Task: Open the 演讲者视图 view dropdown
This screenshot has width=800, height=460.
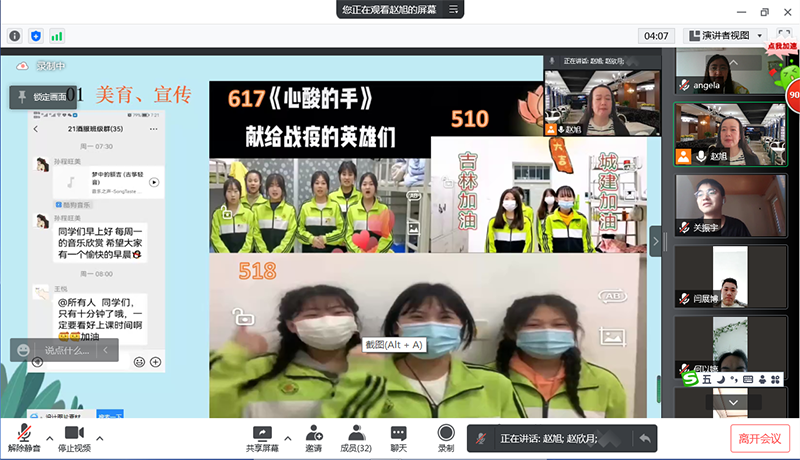Action: (726, 36)
